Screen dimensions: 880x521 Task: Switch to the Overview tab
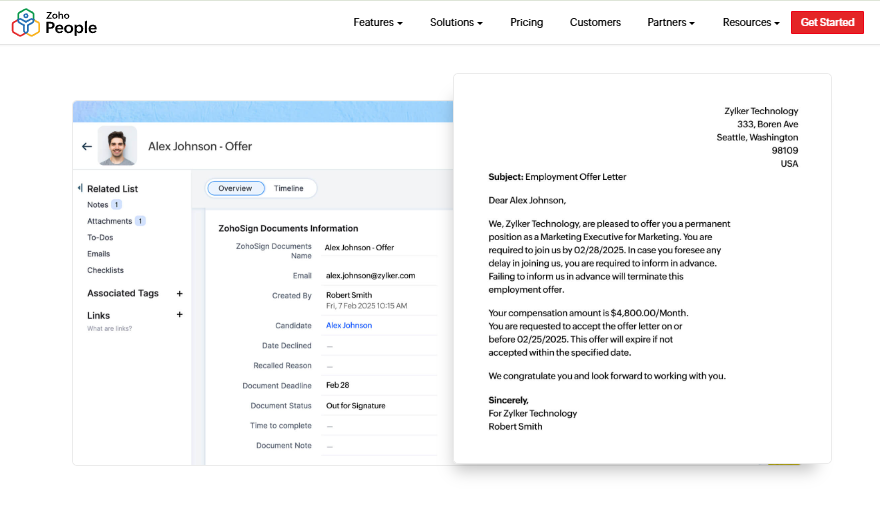click(x=236, y=188)
